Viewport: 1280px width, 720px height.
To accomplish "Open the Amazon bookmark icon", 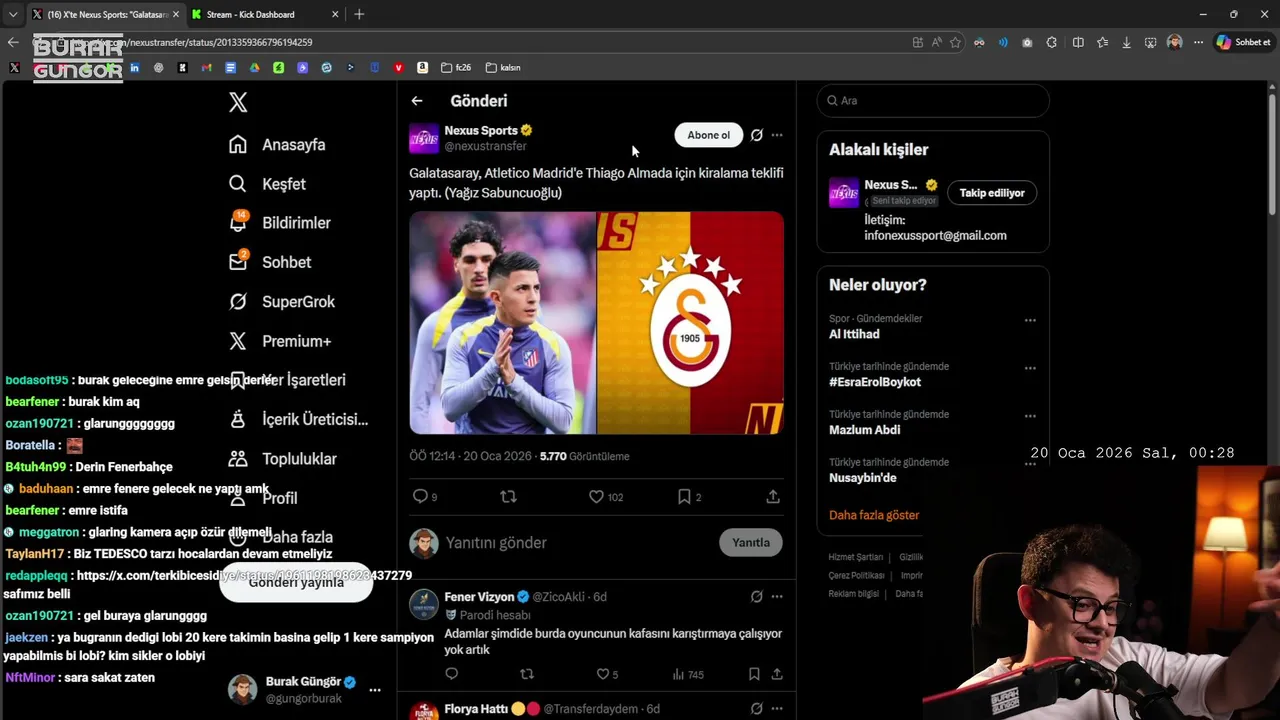I will (x=423, y=67).
